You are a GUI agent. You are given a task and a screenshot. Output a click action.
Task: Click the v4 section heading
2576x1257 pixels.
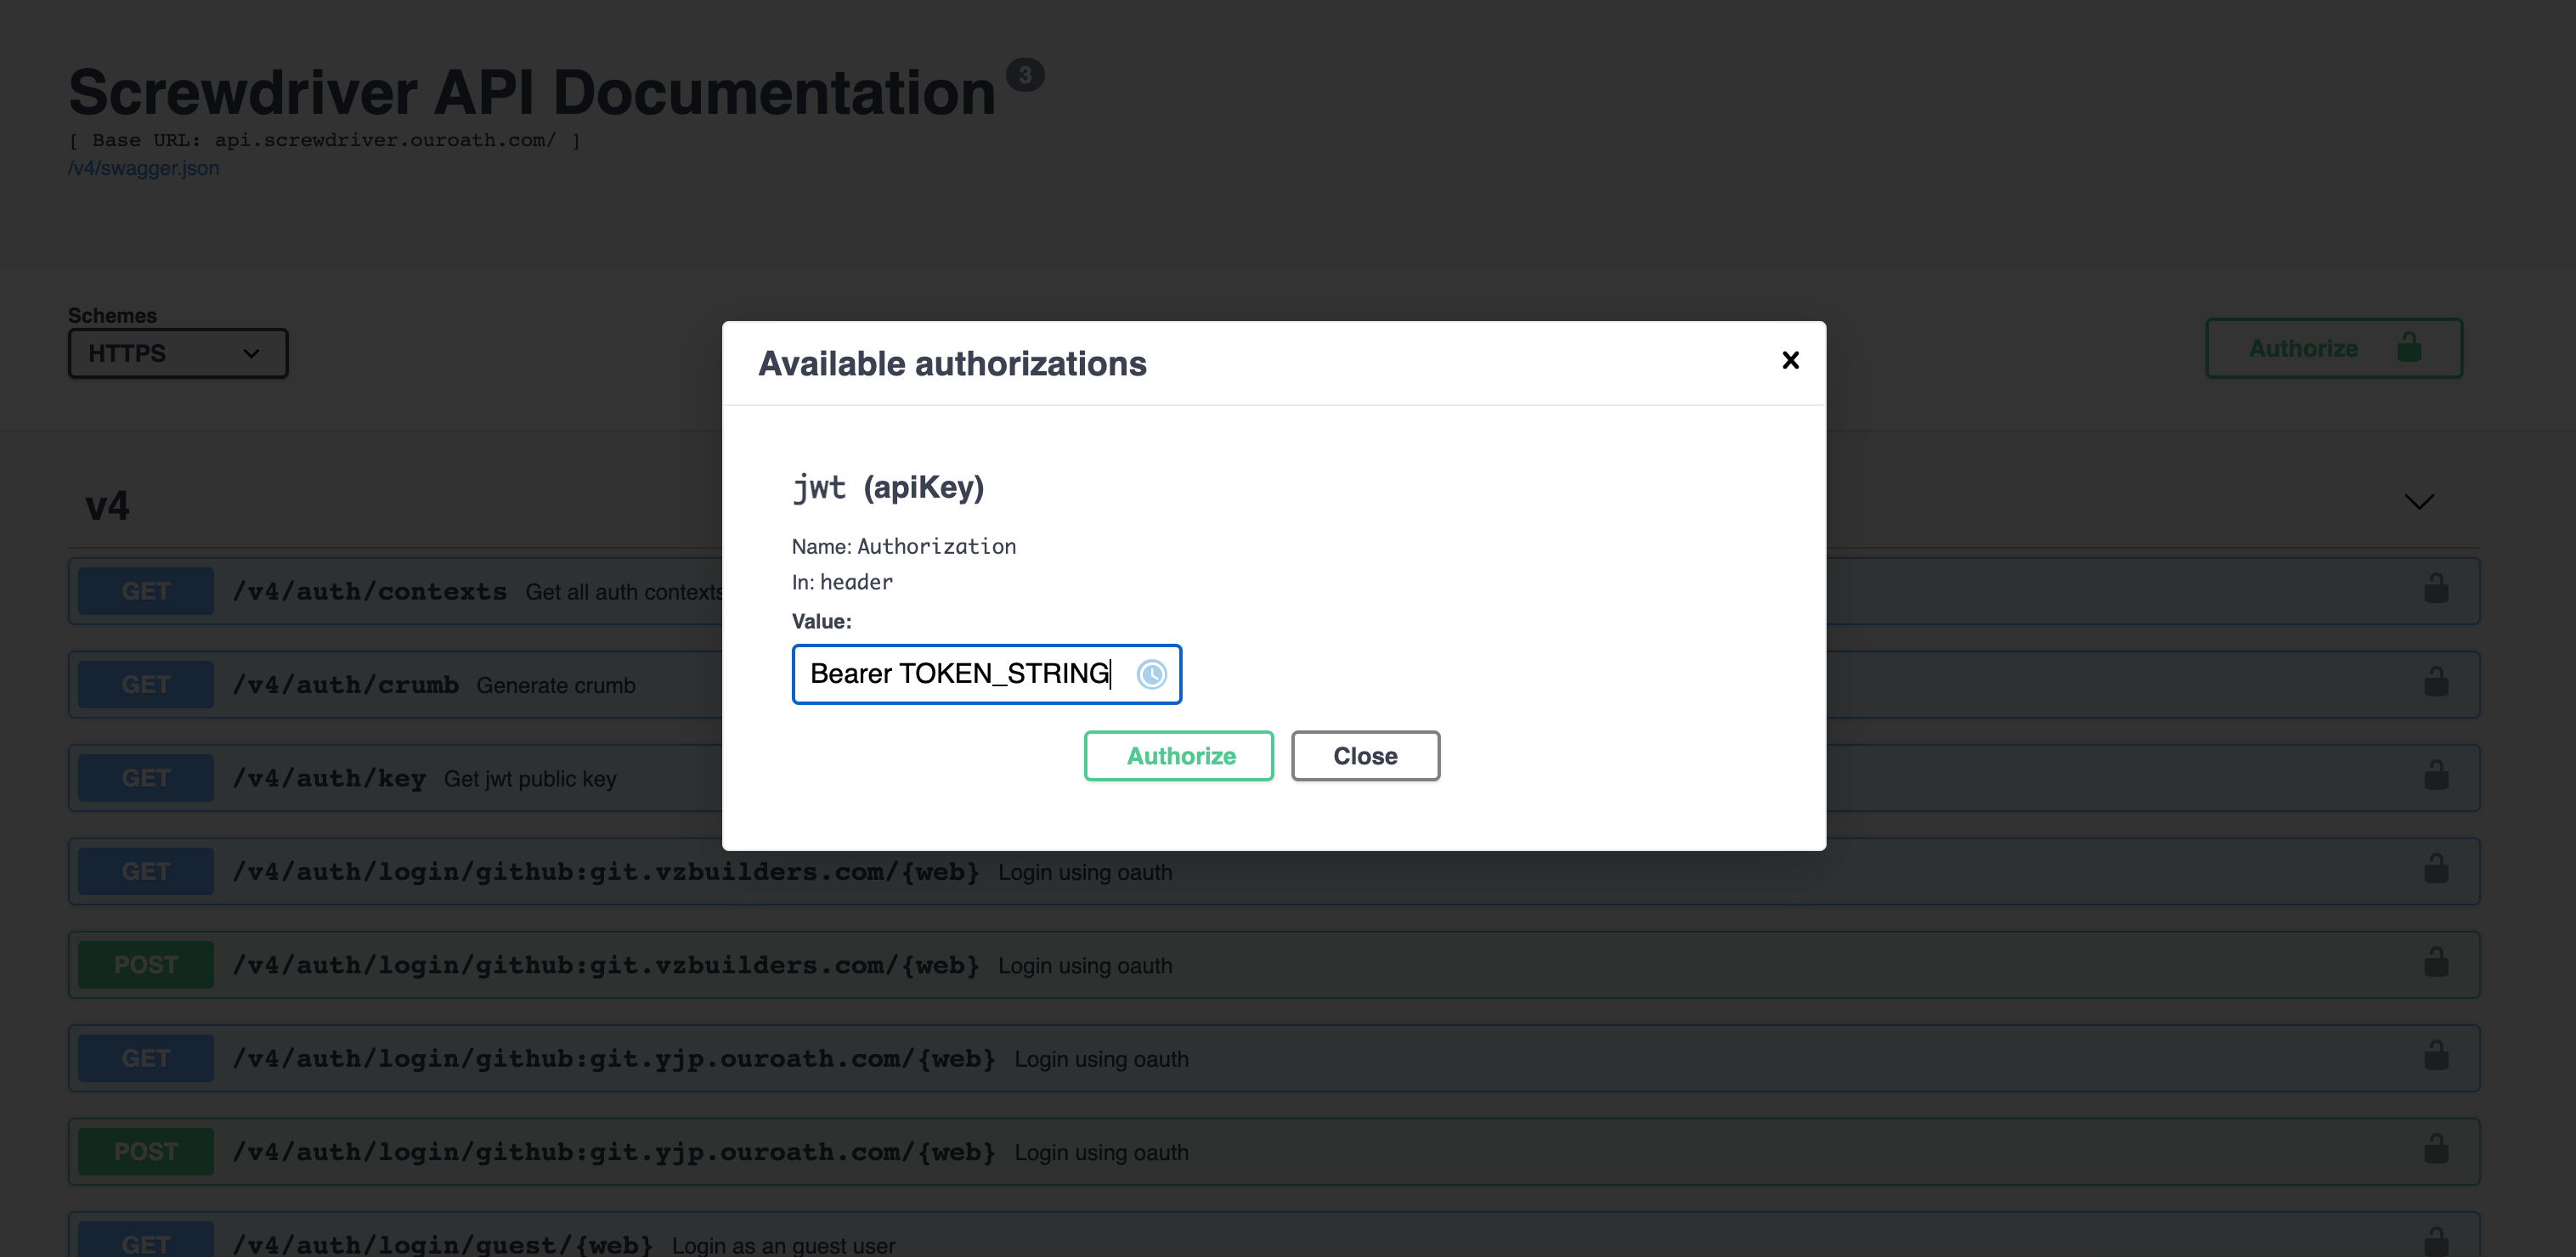point(107,506)
